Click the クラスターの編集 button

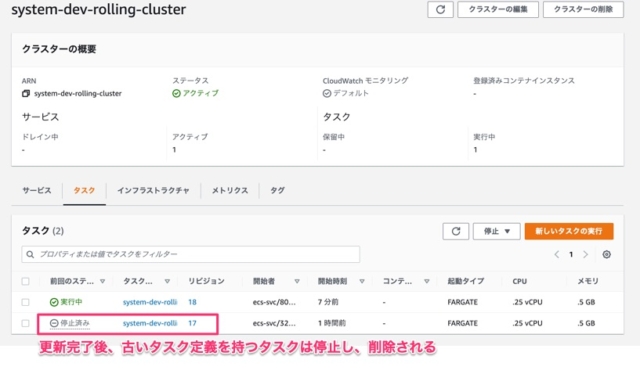coord(498,9)
